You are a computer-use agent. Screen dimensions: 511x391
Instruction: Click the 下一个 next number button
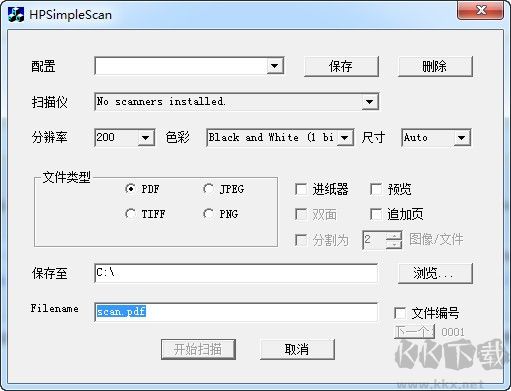pyautogui.click(x=414, y=332)
